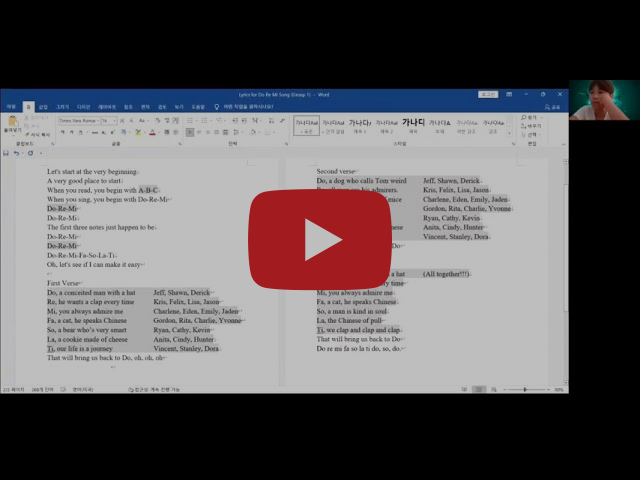Increase paragraph indent

tap(244, 120)
